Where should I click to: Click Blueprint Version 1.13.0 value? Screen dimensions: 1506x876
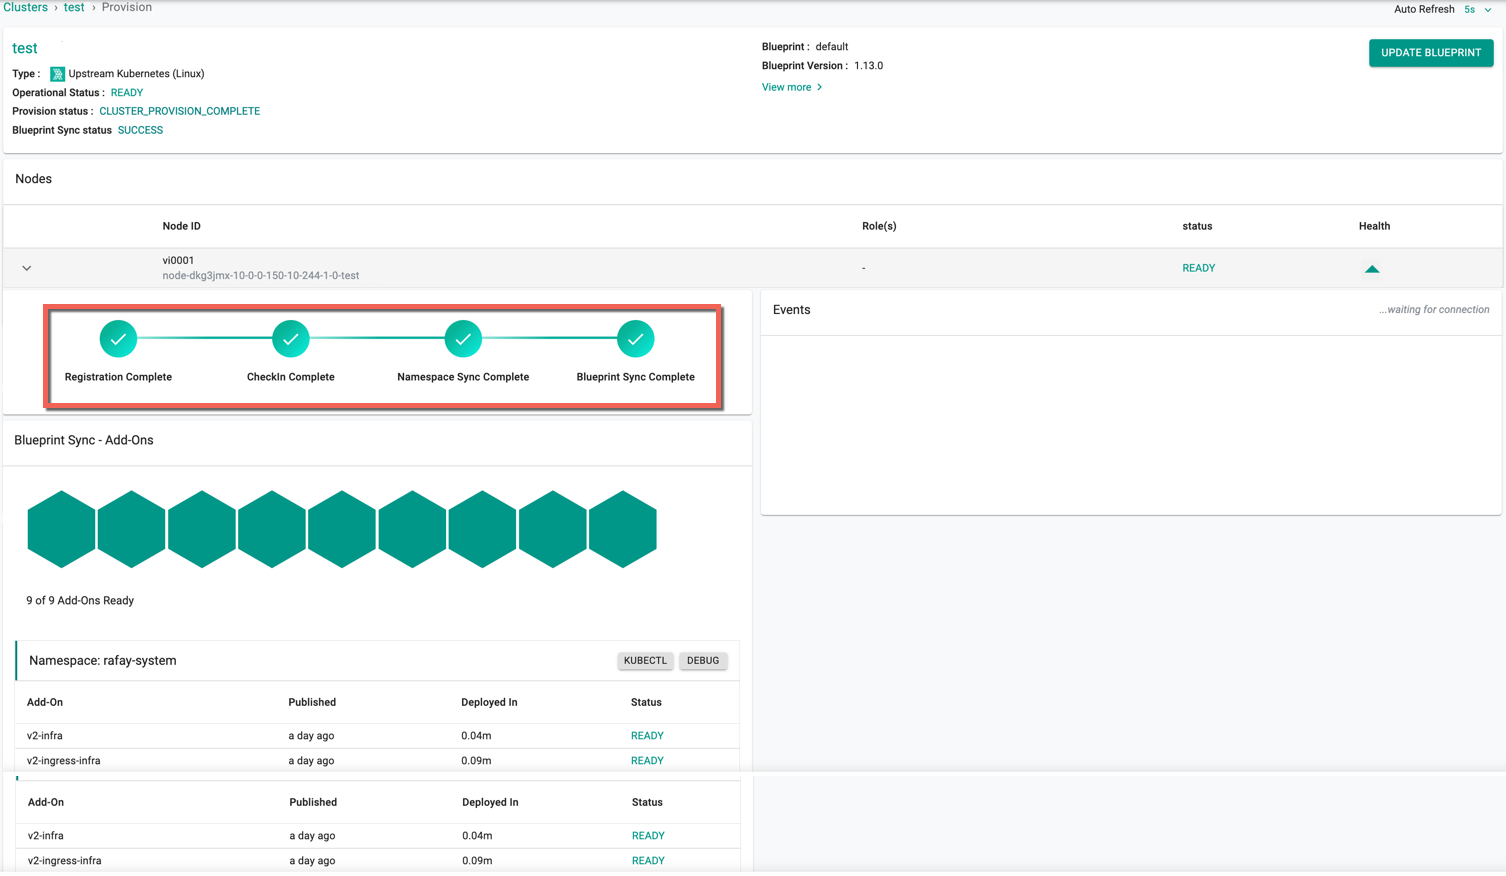[x=869, y=65]
